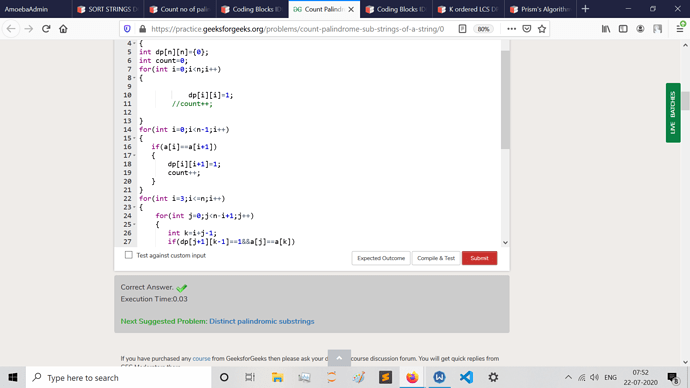
Task: Open Visual Studio Code from the taskbar
Action: coord(466,377)
